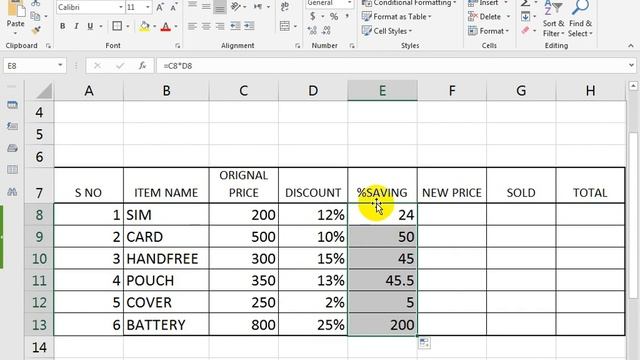Open the Conditional Formatting menu
Viewport: 640px width, 360px height.
[409, 3]
